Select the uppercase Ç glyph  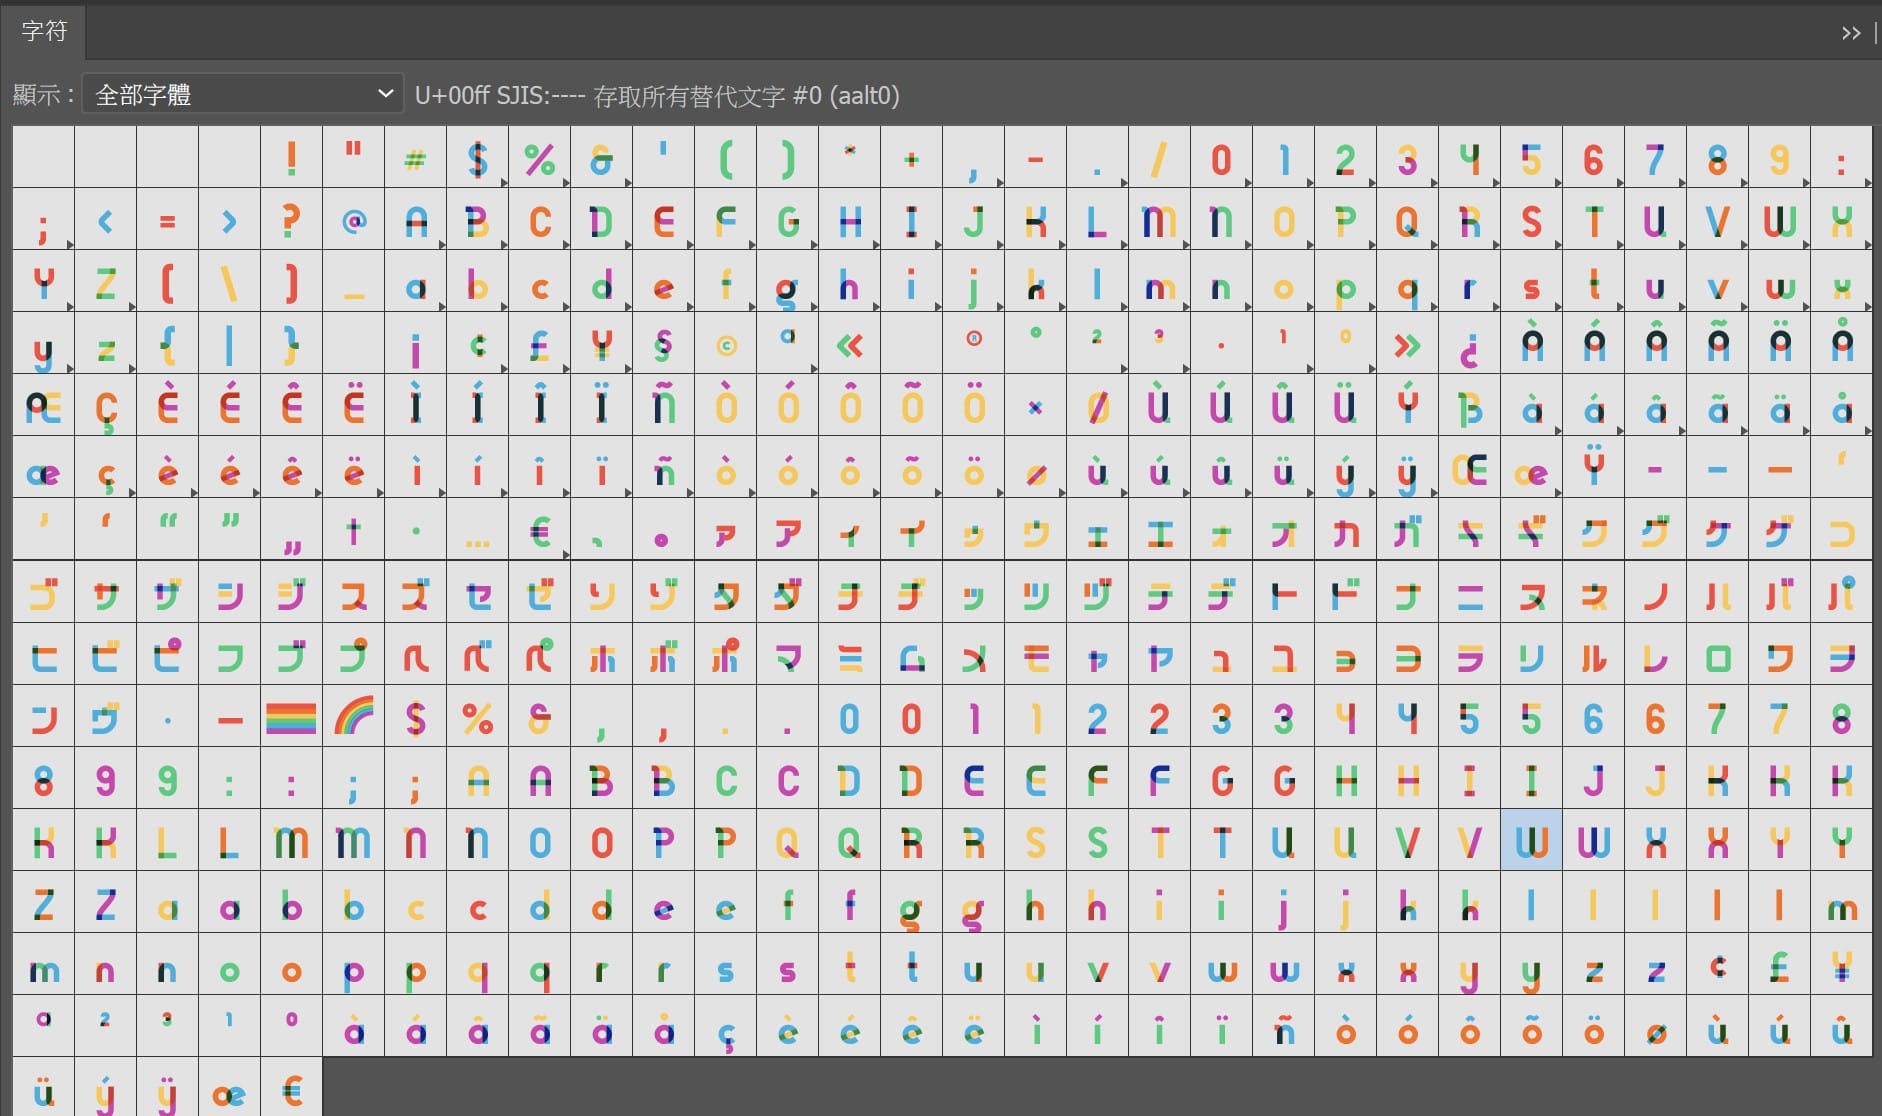point(106,406)
